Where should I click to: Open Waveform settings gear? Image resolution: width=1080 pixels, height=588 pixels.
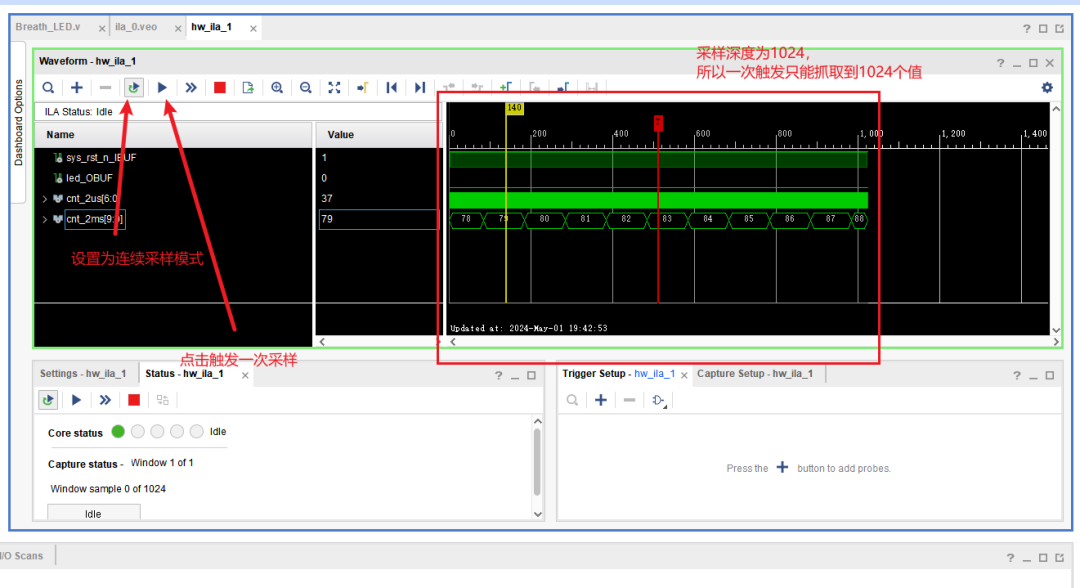[x=1047, y=87]
